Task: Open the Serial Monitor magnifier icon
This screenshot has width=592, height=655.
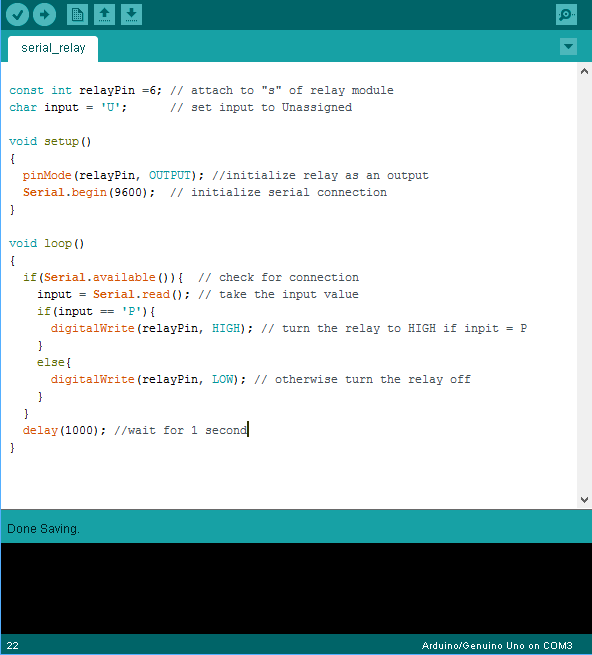Action: pos(566,15)
